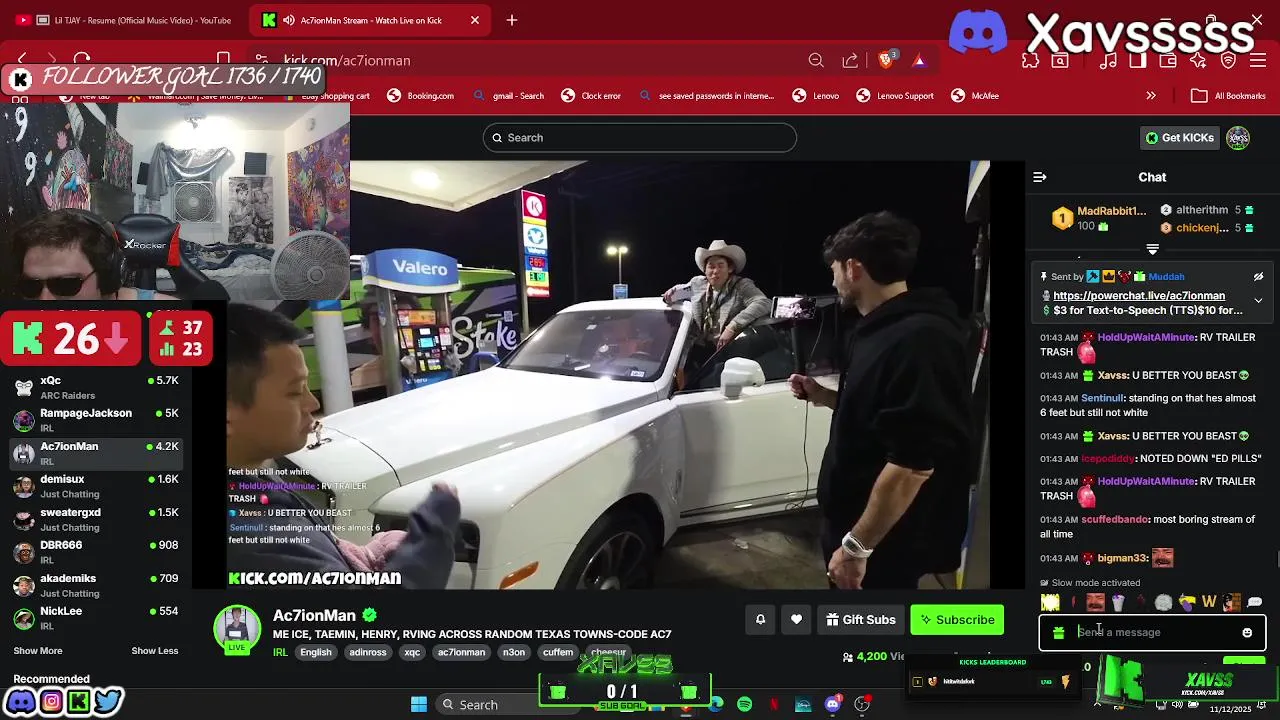Open Brave Rewards triangle icon
This screenshot has width=1280, height=720.
click(x=918, y=61)
